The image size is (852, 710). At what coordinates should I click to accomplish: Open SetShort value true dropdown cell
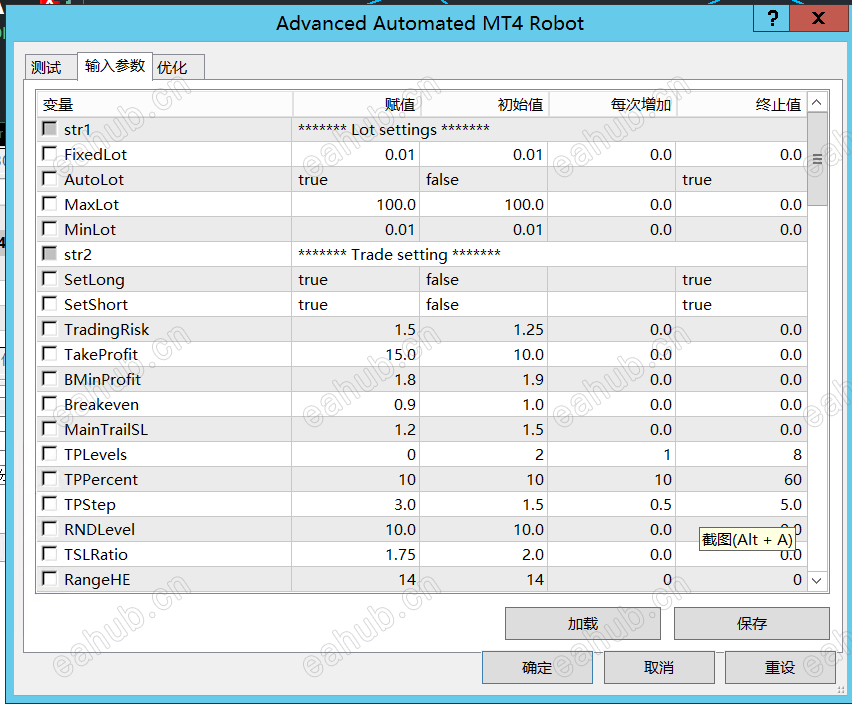(x=356, y=304)
